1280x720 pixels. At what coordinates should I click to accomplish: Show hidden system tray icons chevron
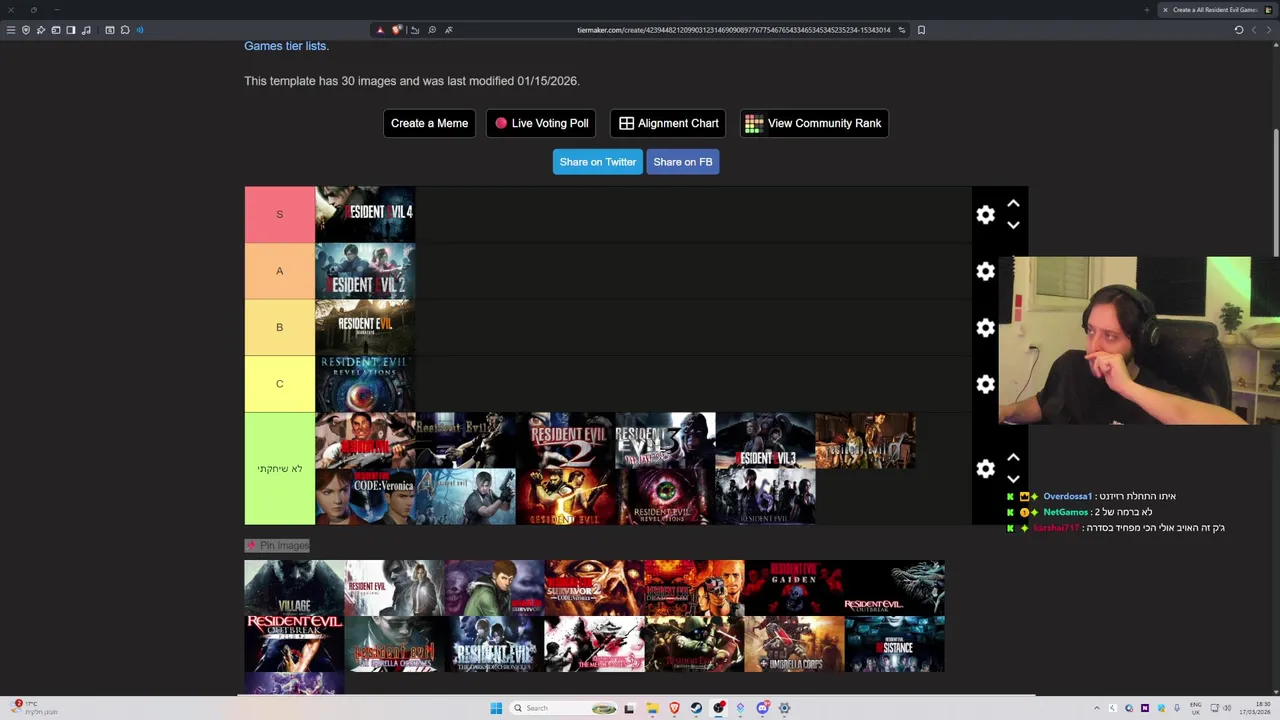[x=1097, y=708]
